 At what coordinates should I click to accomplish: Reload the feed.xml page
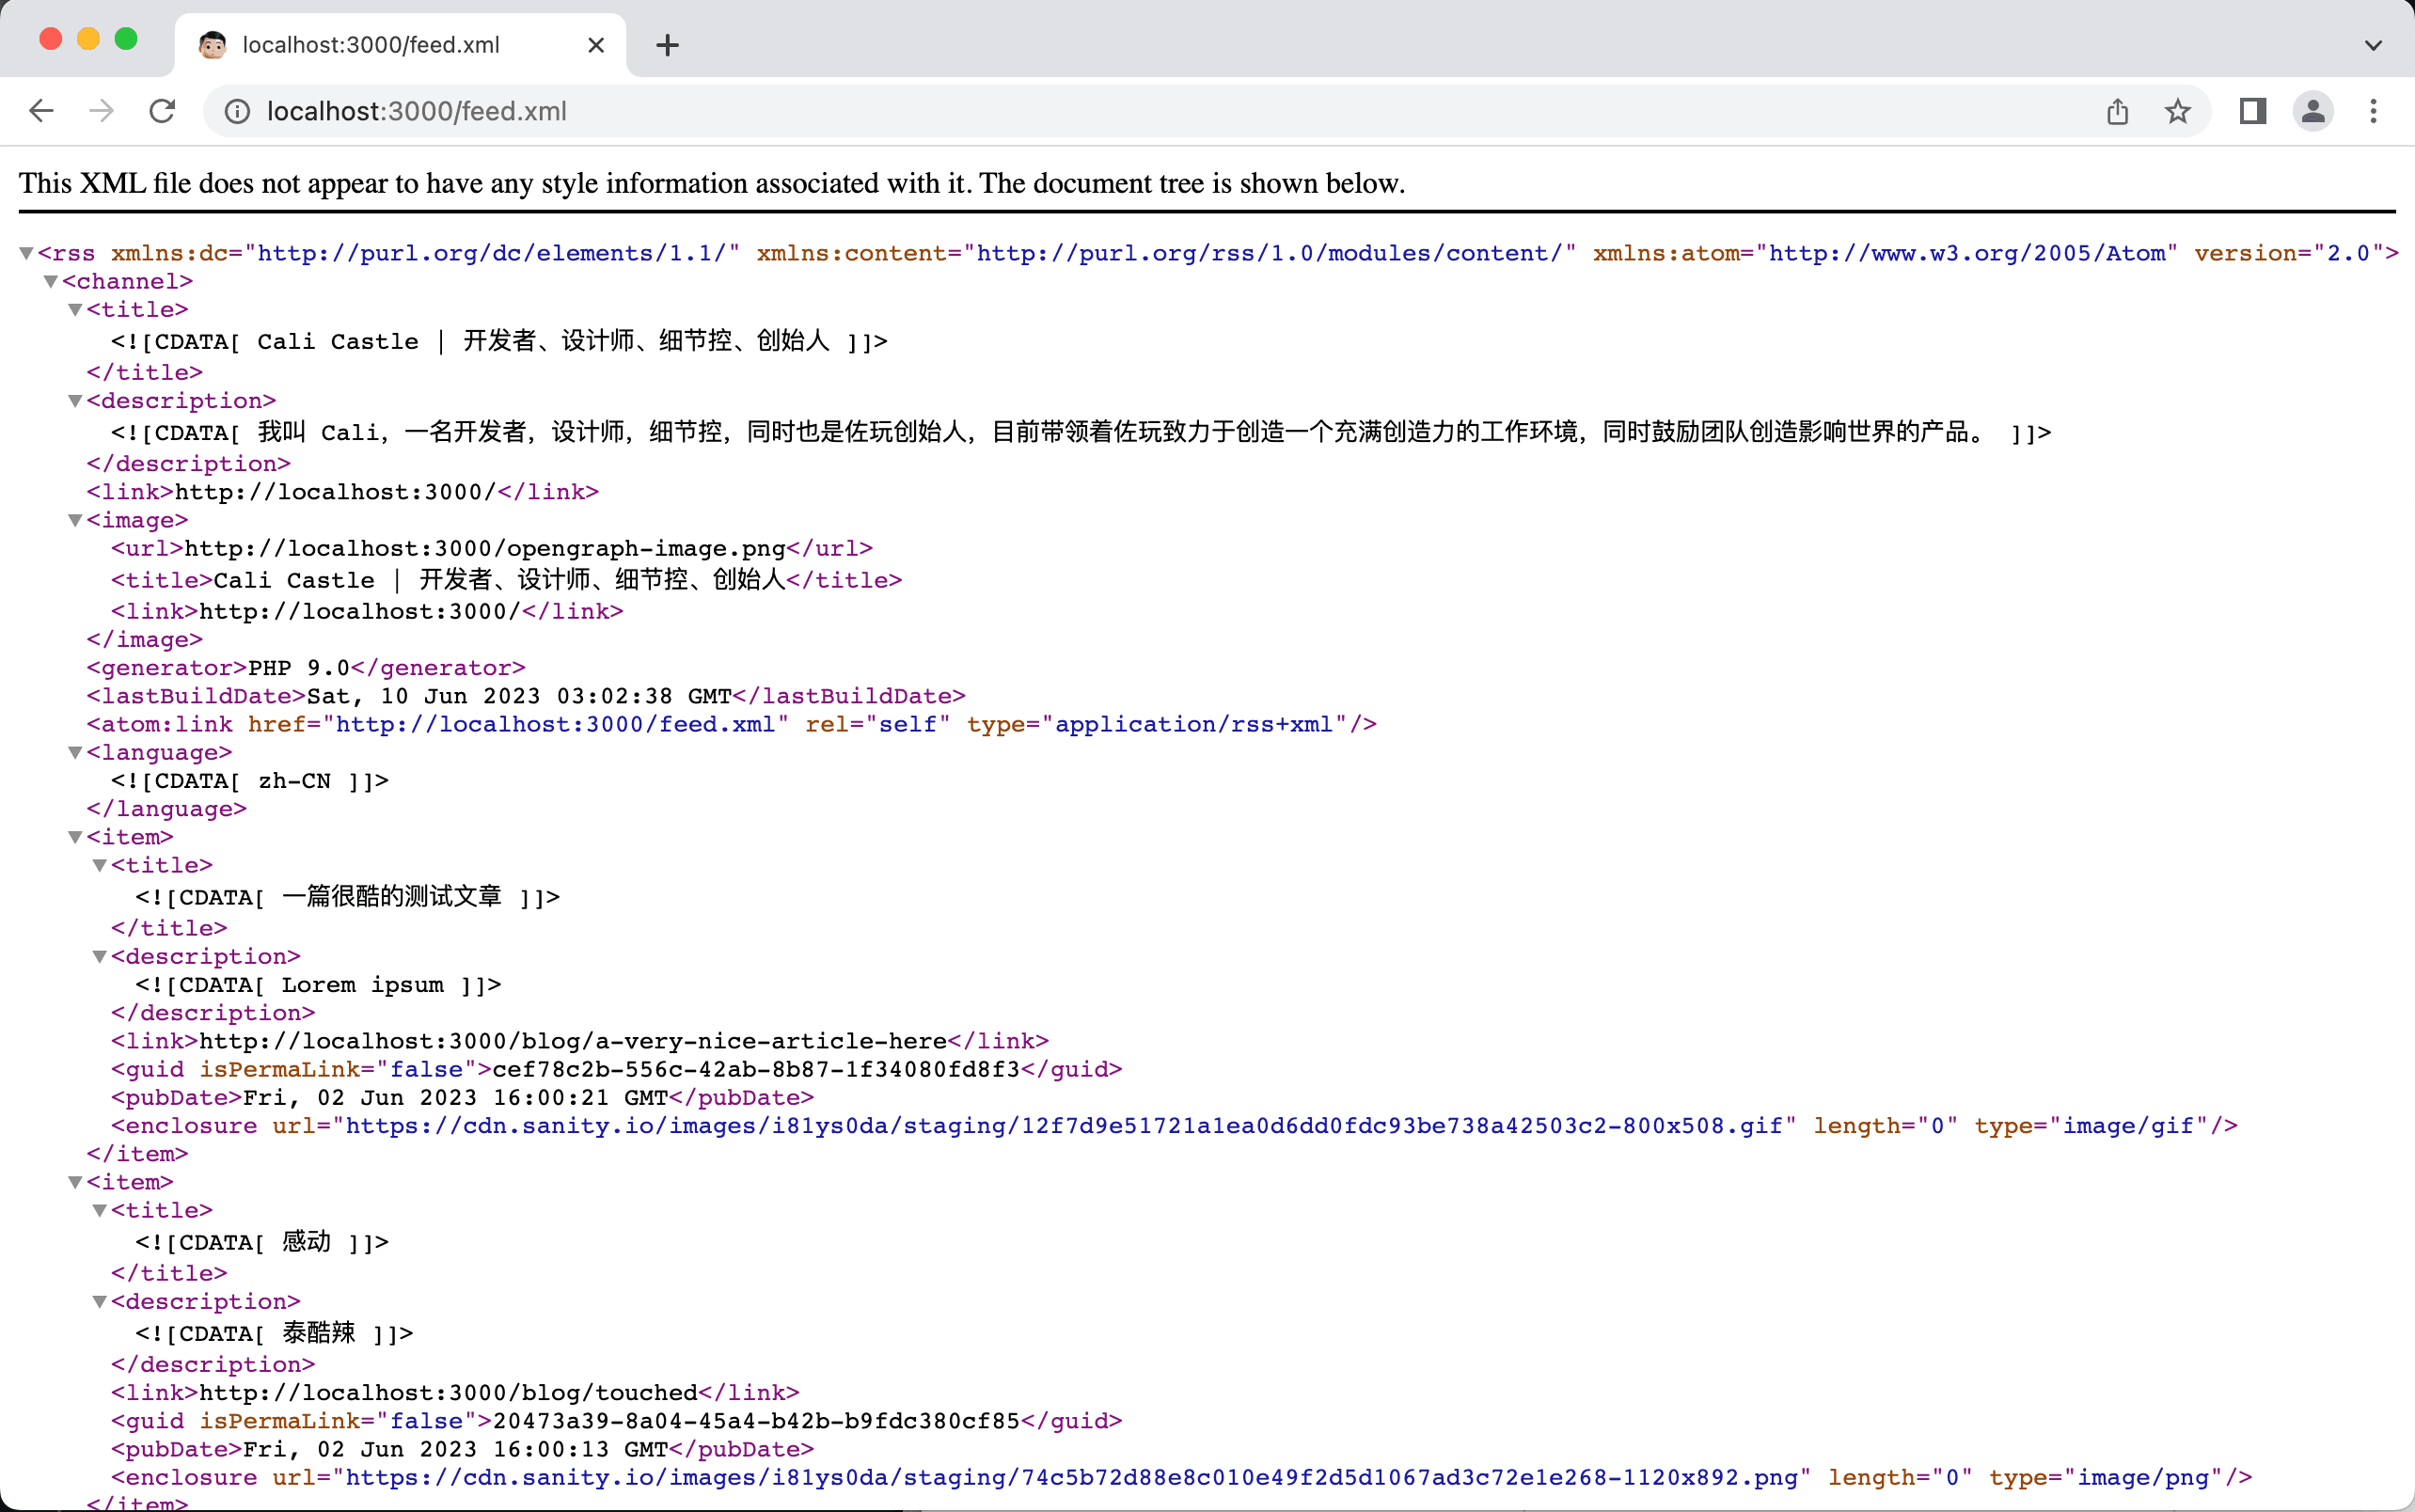click(x=162, y=111)
